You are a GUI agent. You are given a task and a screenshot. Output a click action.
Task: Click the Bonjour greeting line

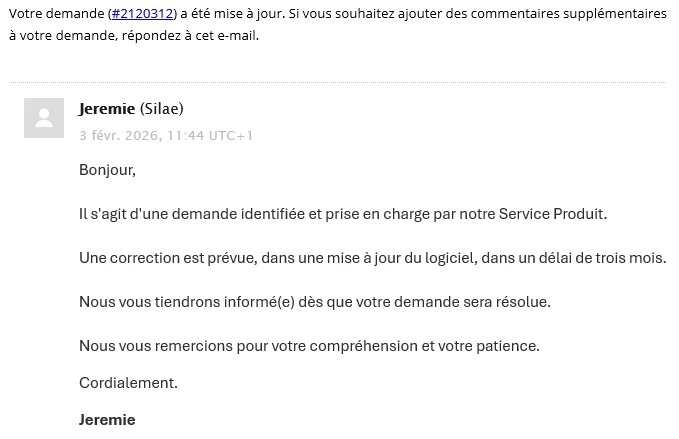107,170
